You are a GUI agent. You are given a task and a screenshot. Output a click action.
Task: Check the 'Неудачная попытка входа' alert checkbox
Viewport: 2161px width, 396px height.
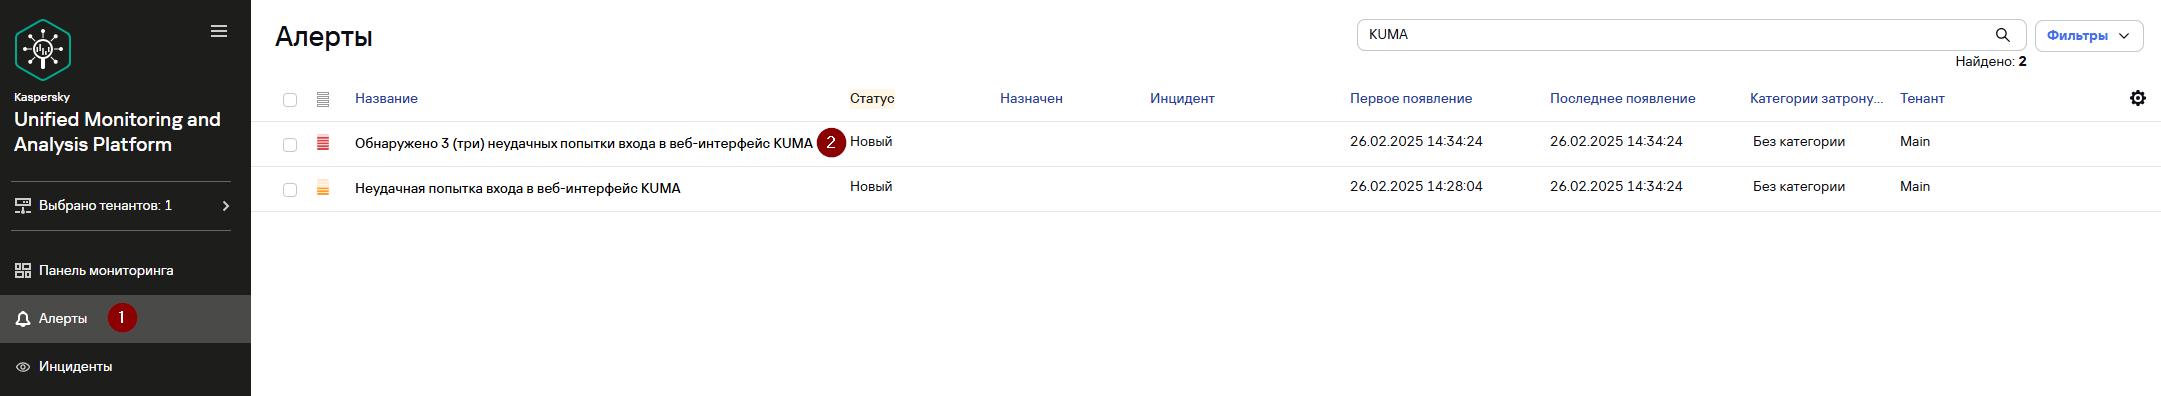click(290, 190)
